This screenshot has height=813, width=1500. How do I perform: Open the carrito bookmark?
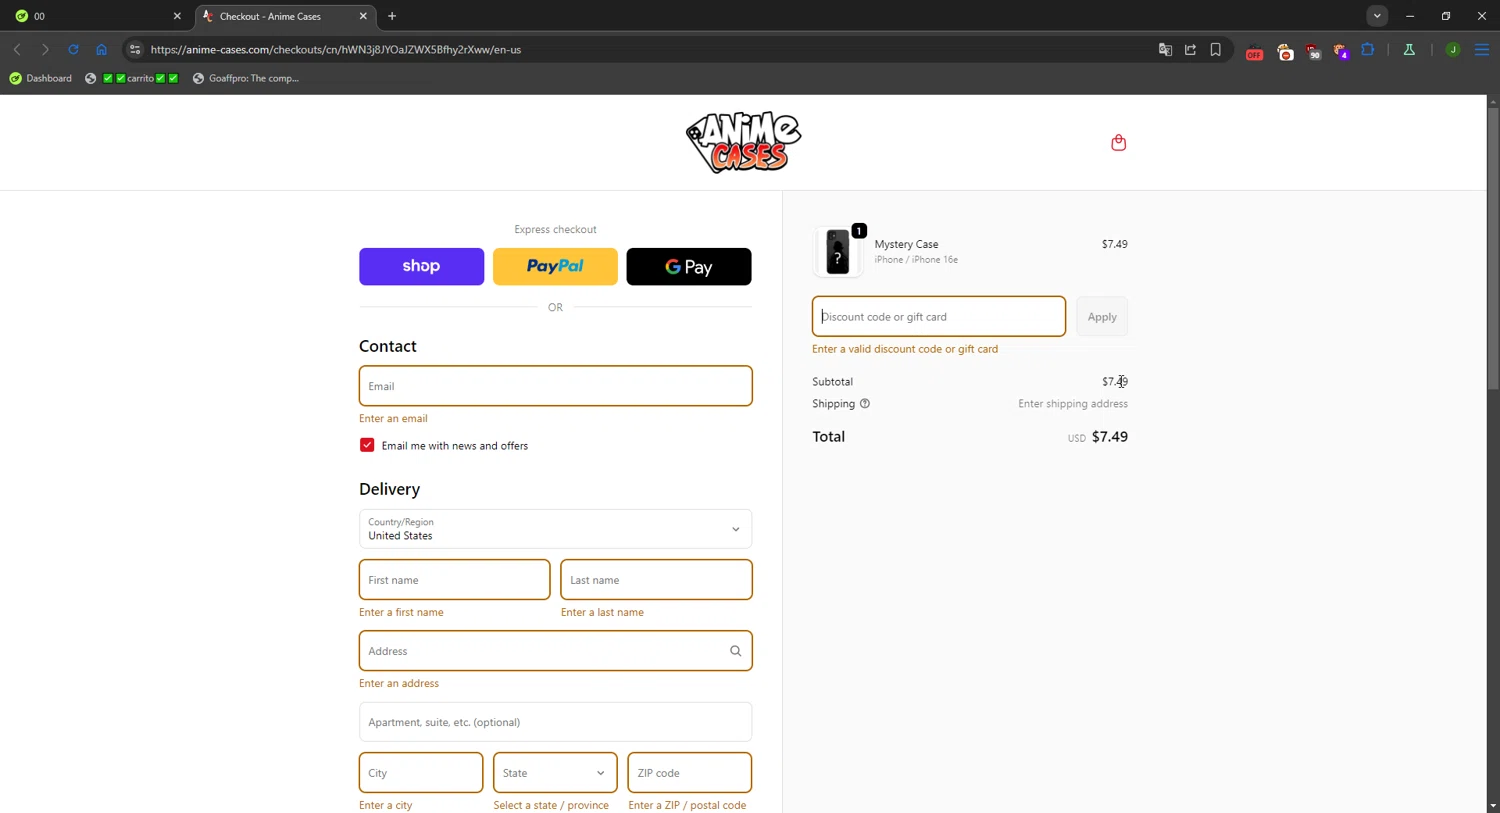[x=132, y=78]
